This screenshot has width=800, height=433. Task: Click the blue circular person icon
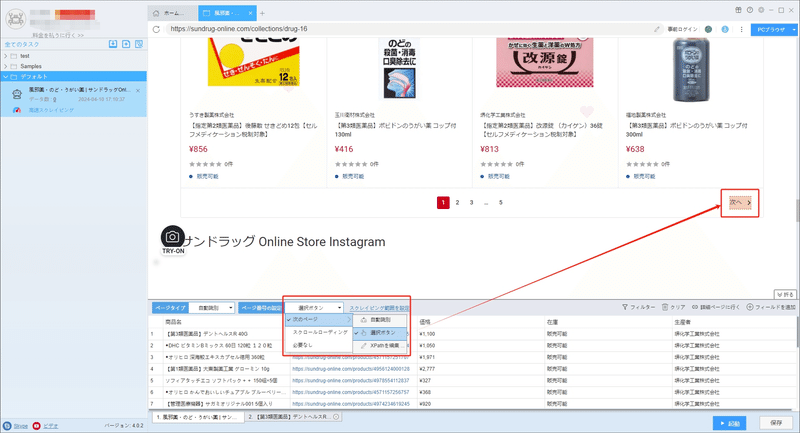[x=725, y=29]
